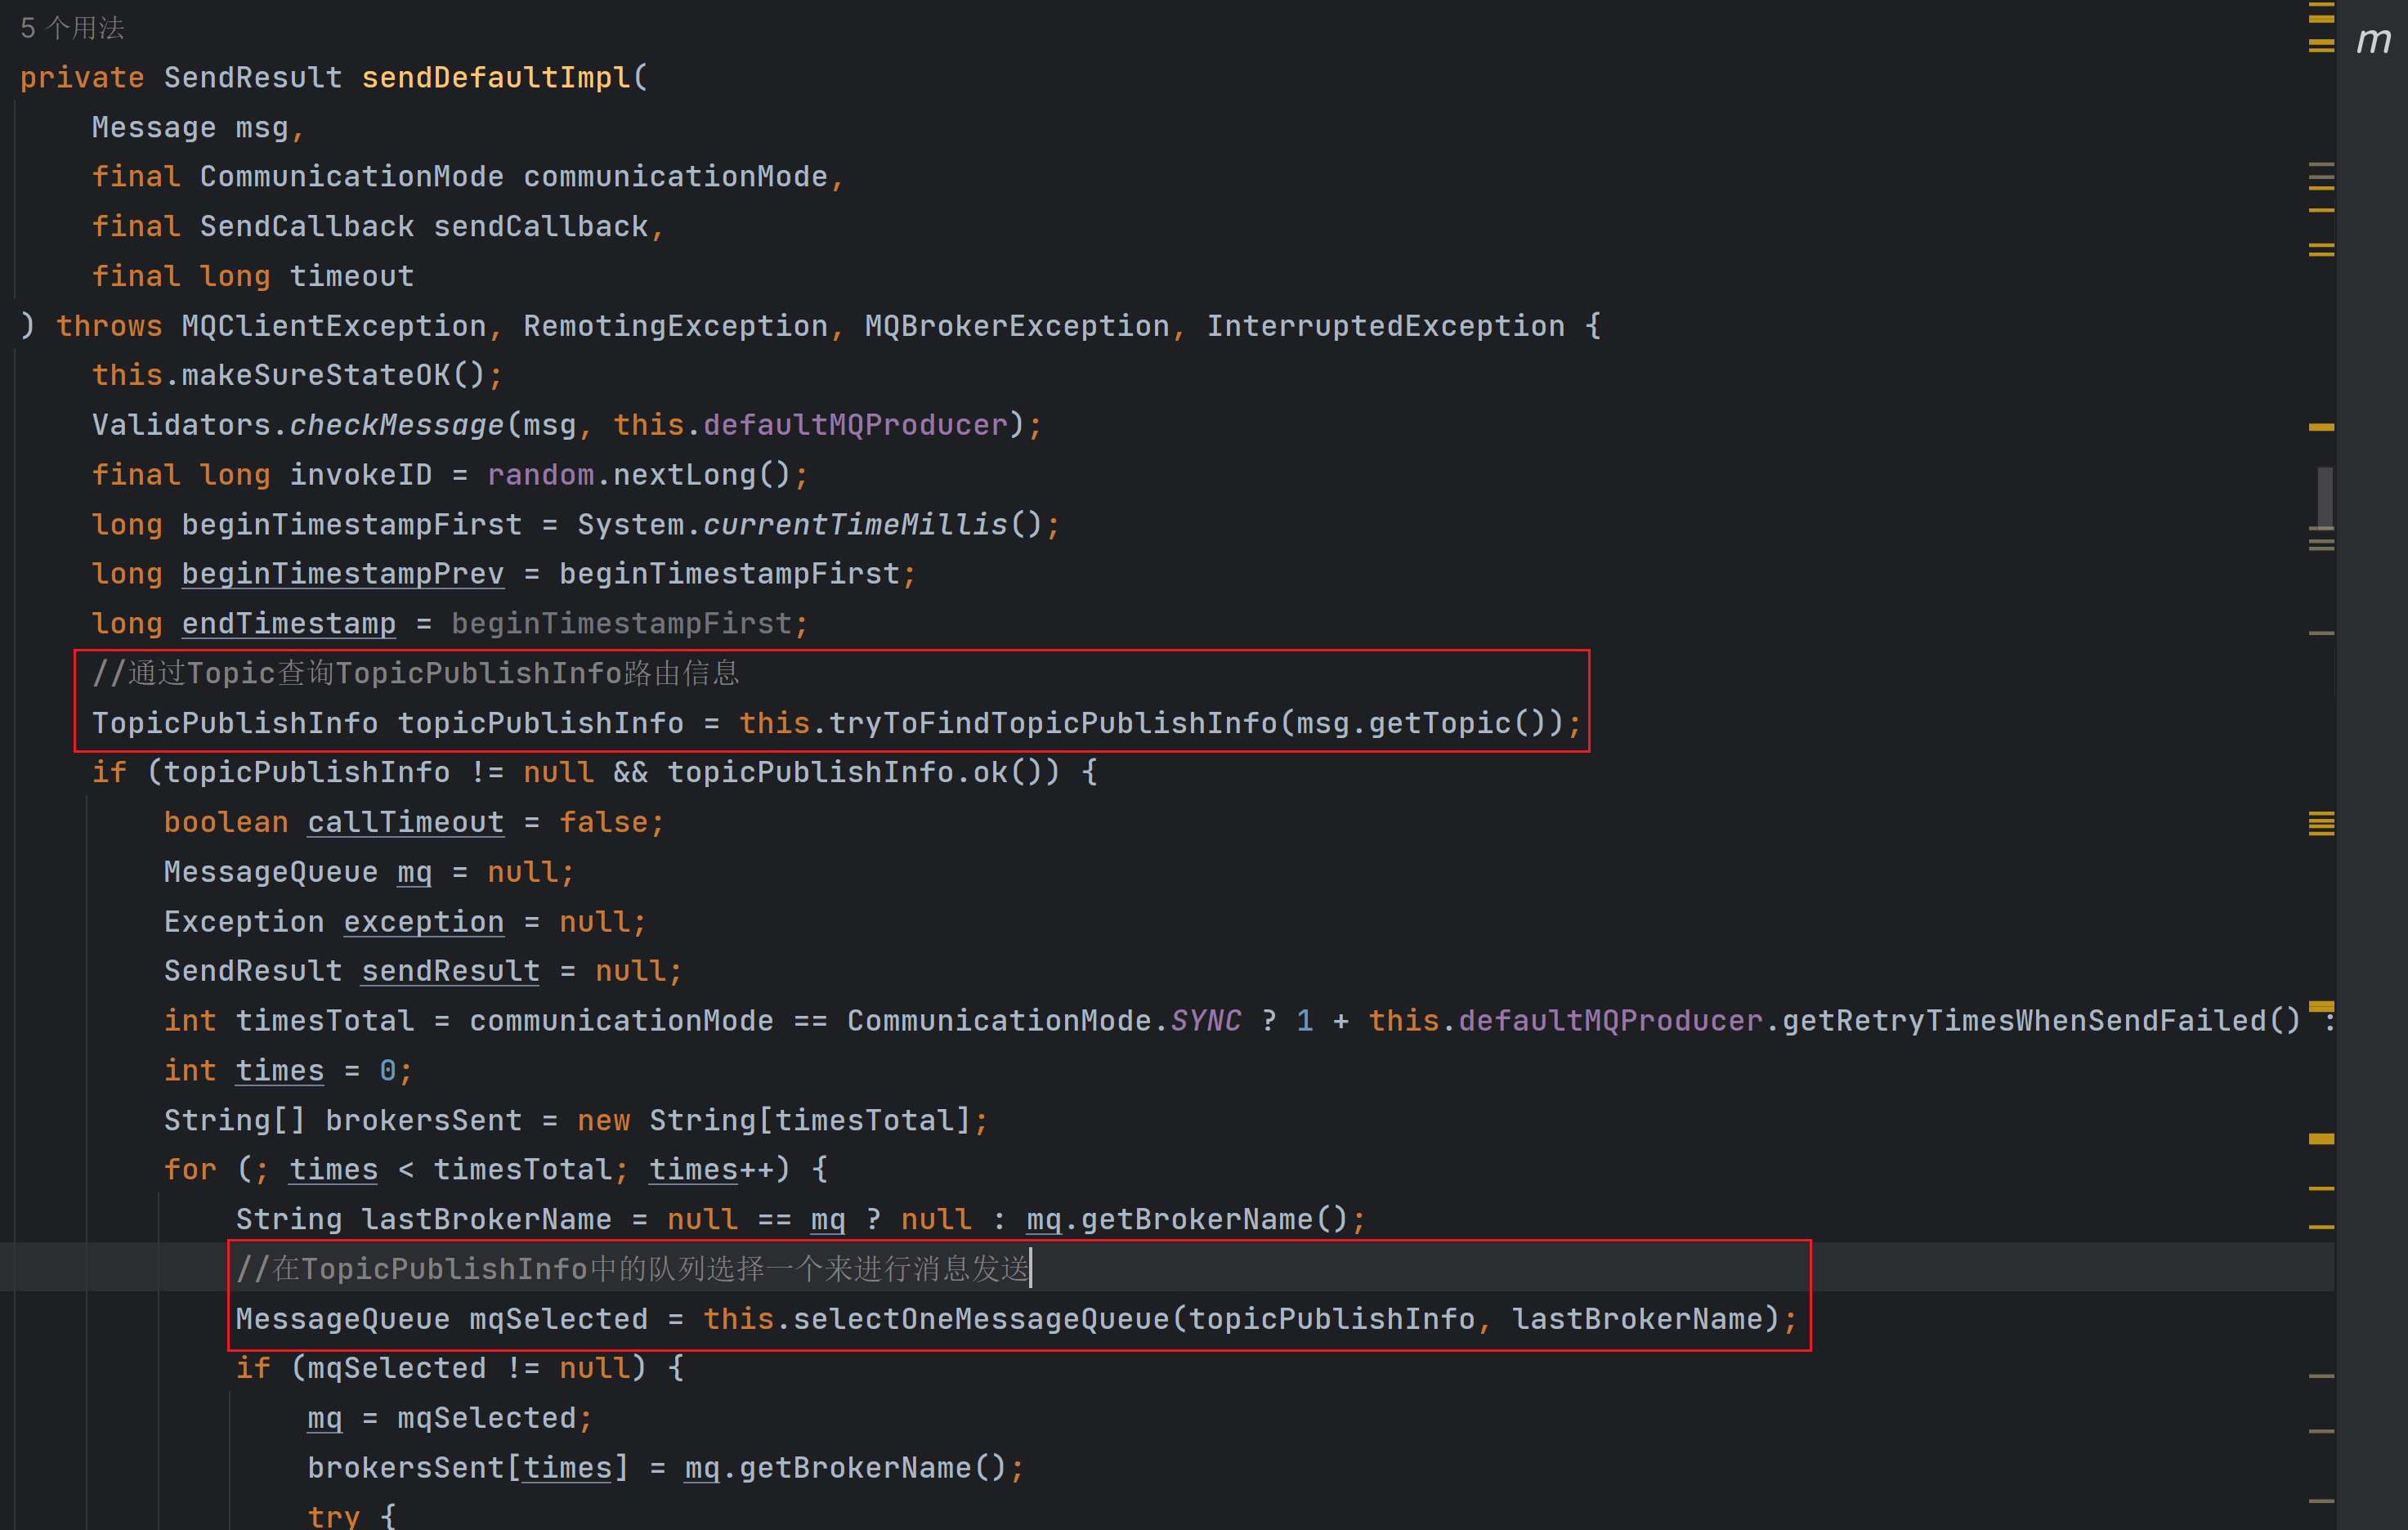The height and width of the screenshot is (1530, 2408).
Task: Click the italic checkMessage static call
Action: (x=396, y=425)
